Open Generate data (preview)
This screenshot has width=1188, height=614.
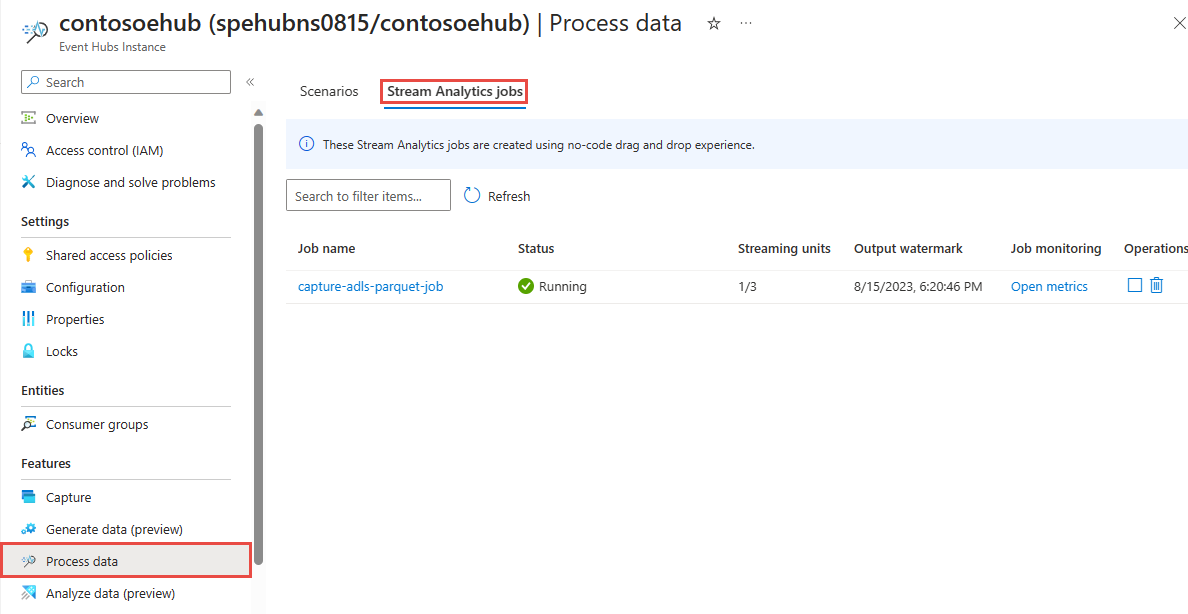114,529
